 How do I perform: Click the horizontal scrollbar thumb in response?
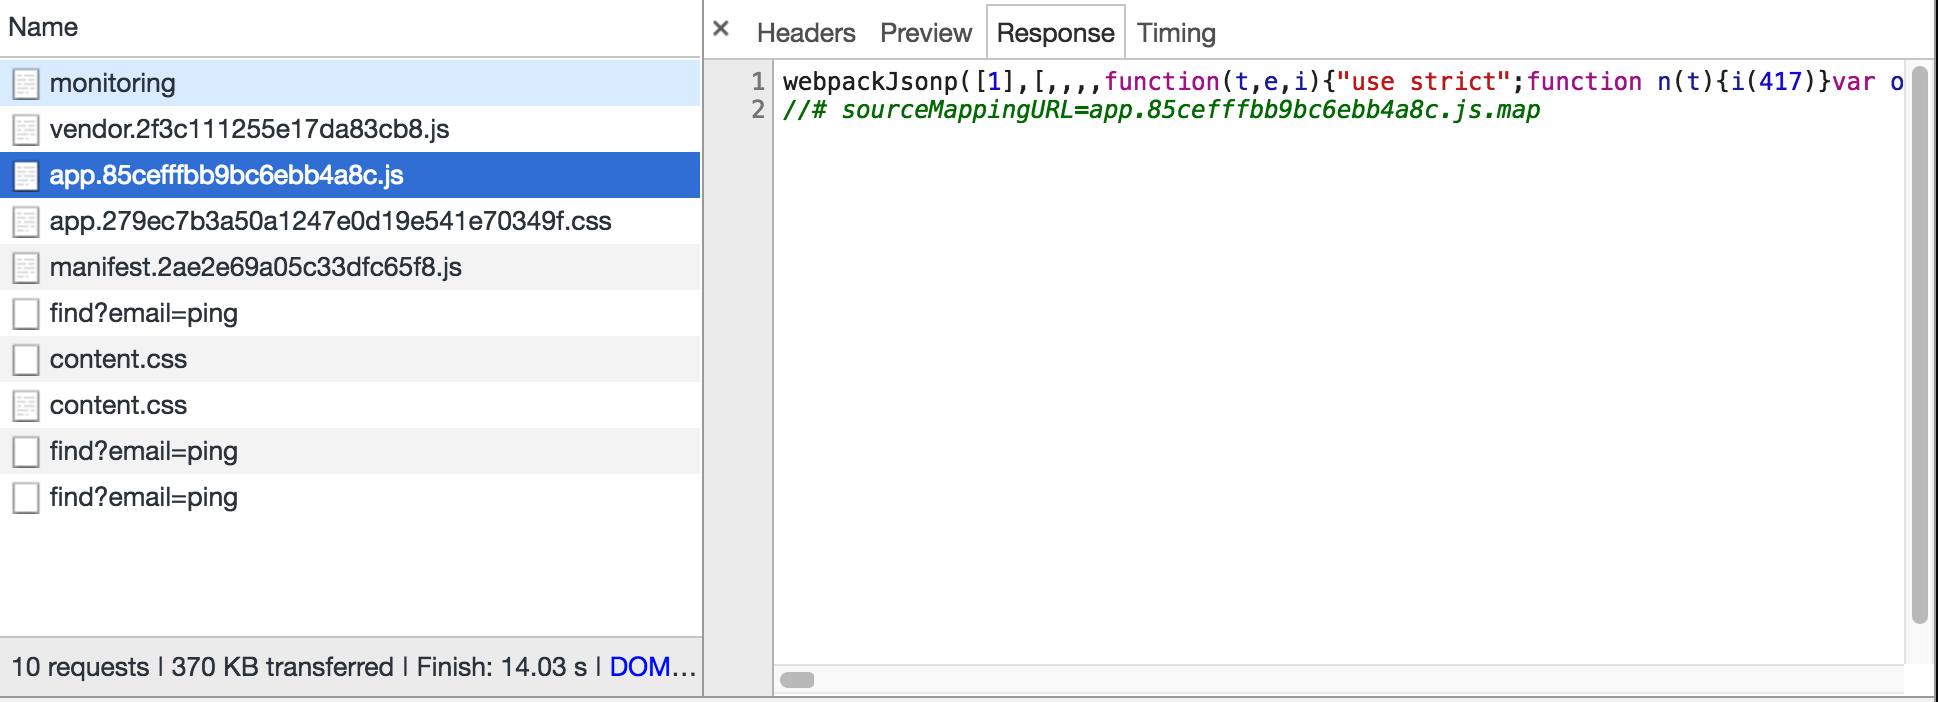(x=797, y=680)
